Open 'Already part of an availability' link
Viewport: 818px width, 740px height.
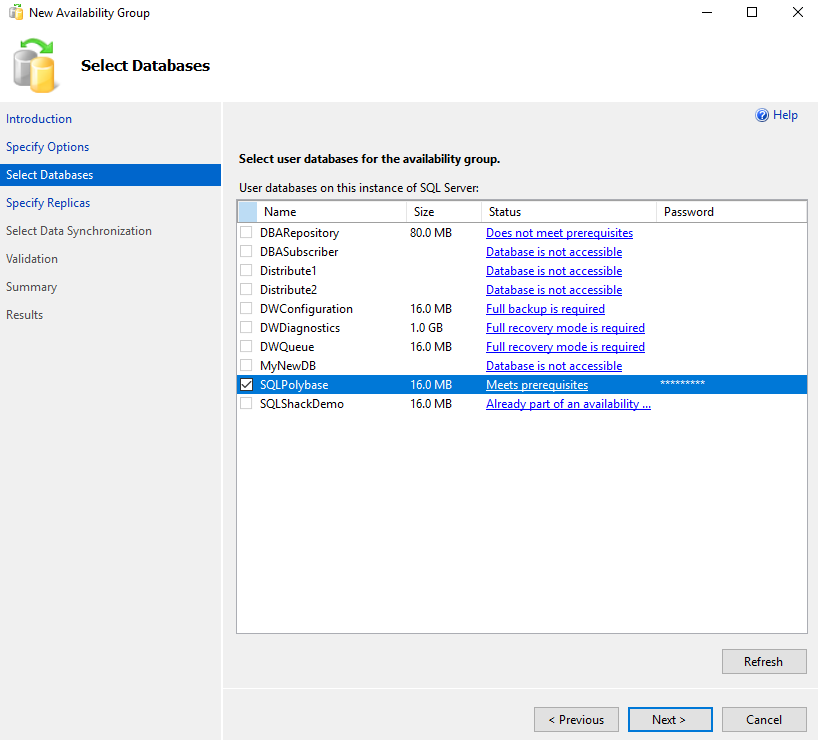point(568,404)
